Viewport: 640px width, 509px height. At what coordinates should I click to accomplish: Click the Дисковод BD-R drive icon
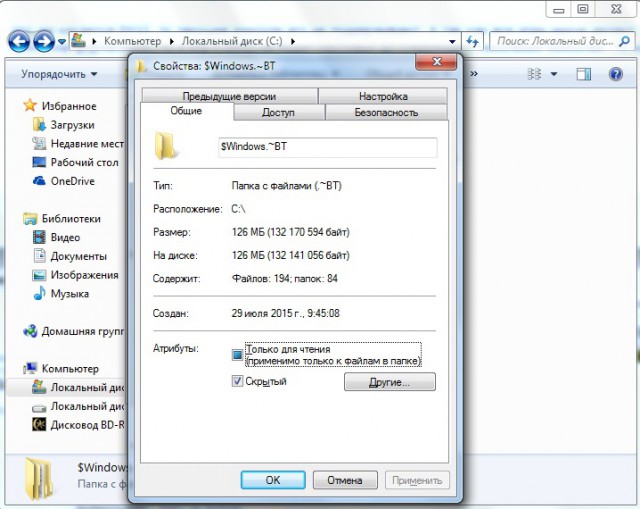[x=39, y=425]
